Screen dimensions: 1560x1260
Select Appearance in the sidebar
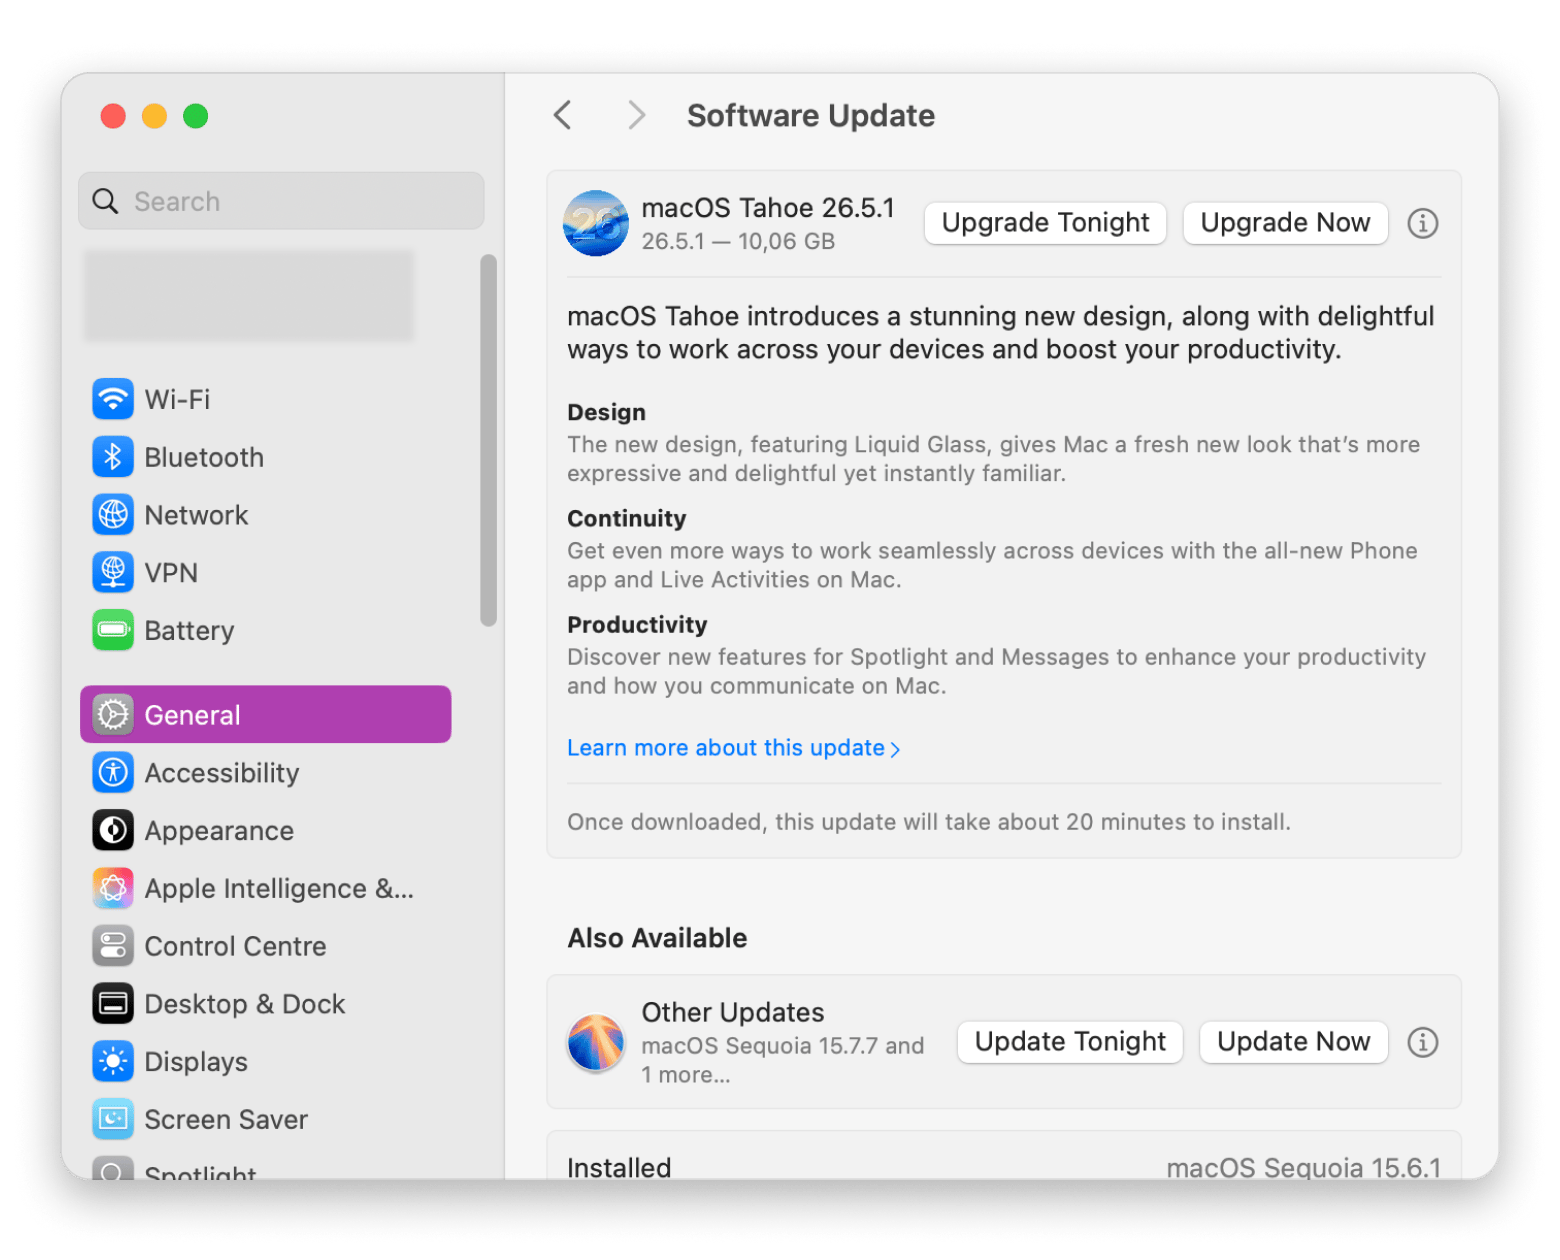[266, 830]
